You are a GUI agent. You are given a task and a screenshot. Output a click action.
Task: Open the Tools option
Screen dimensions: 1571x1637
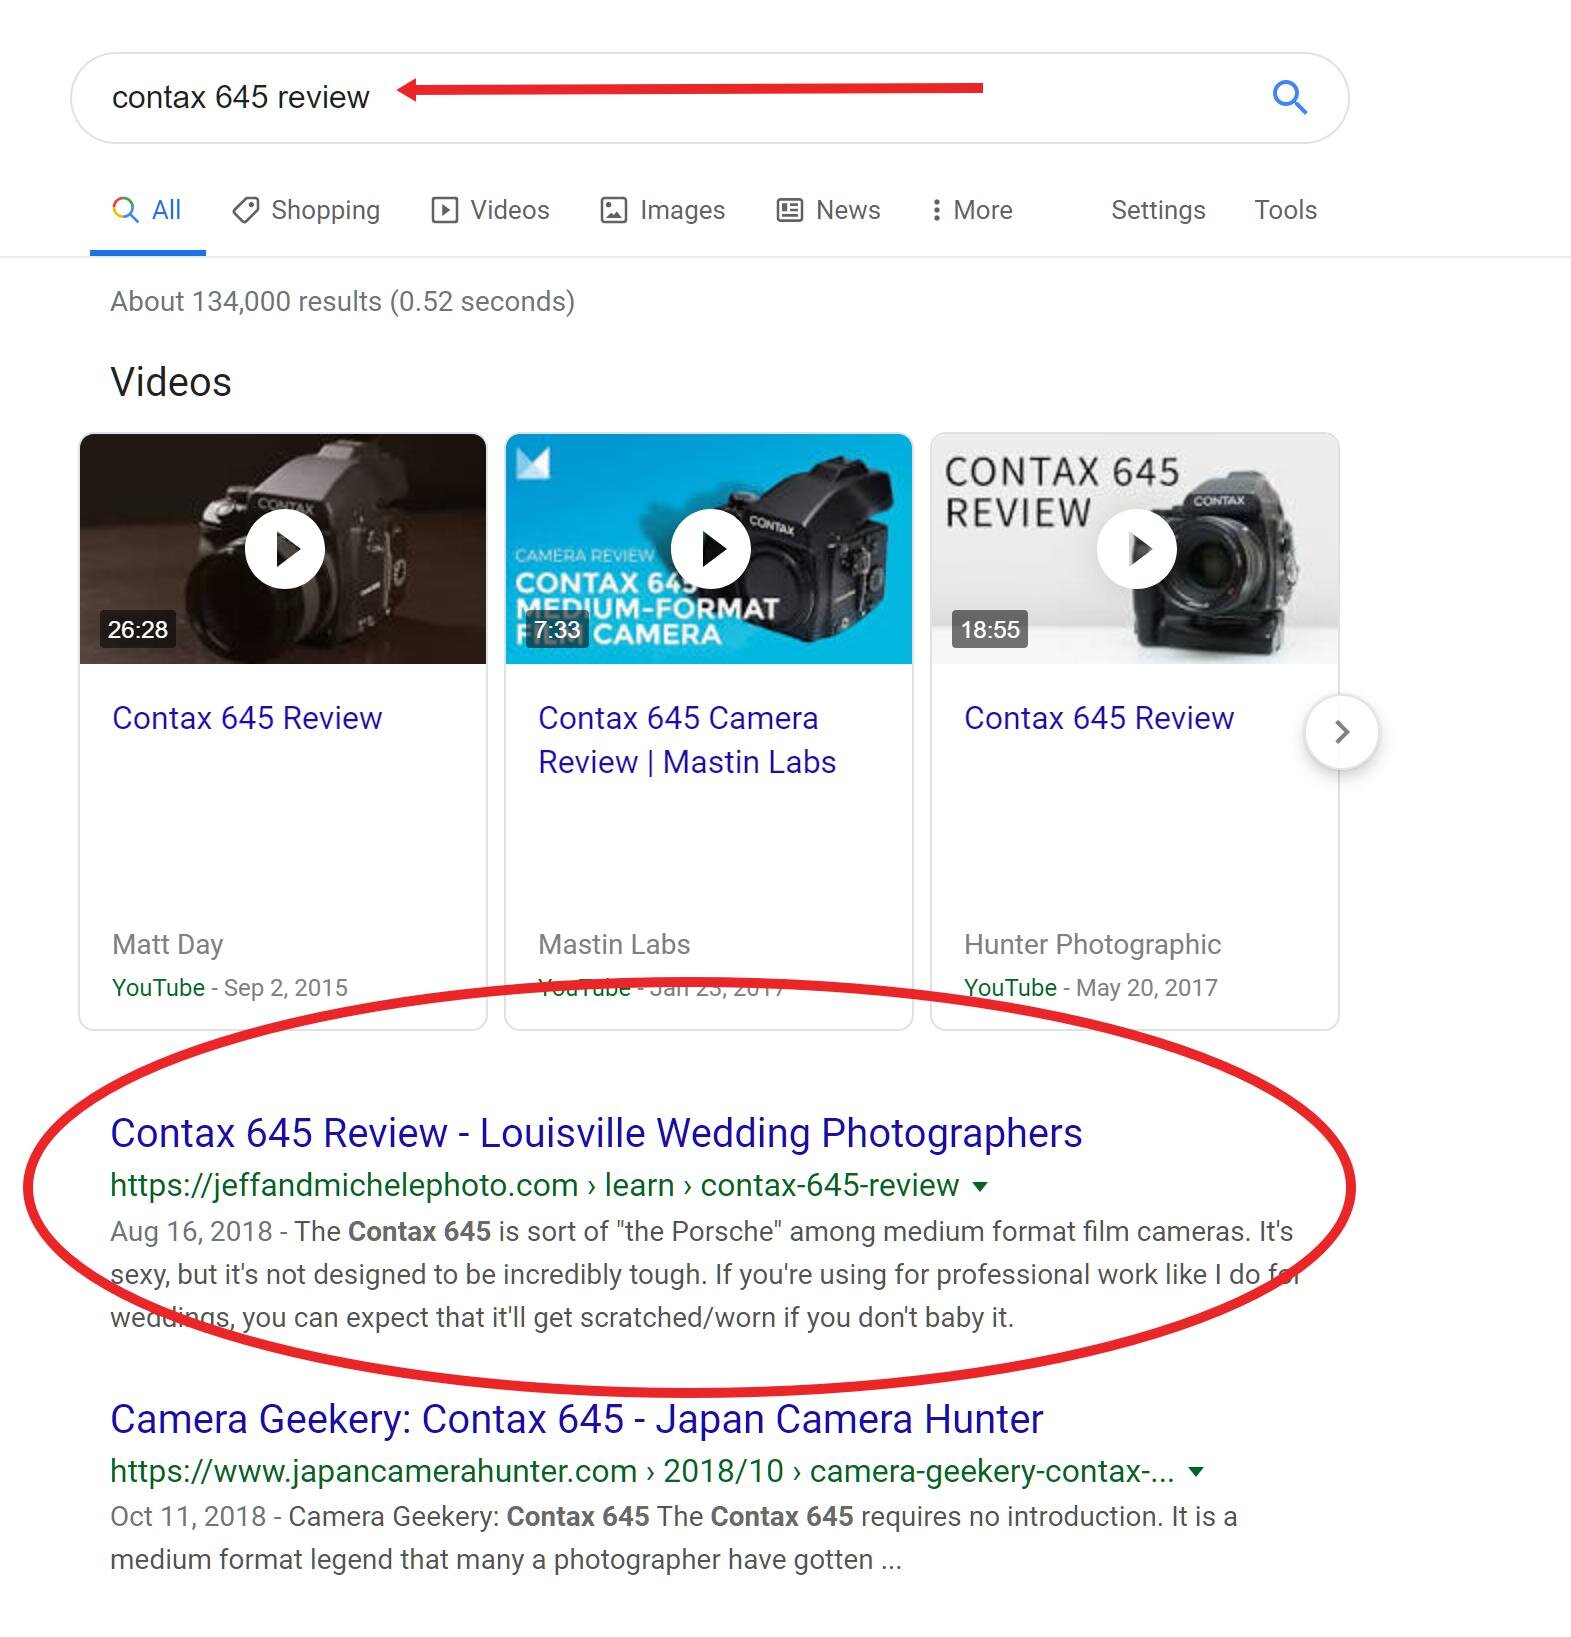click(1285, 210)
